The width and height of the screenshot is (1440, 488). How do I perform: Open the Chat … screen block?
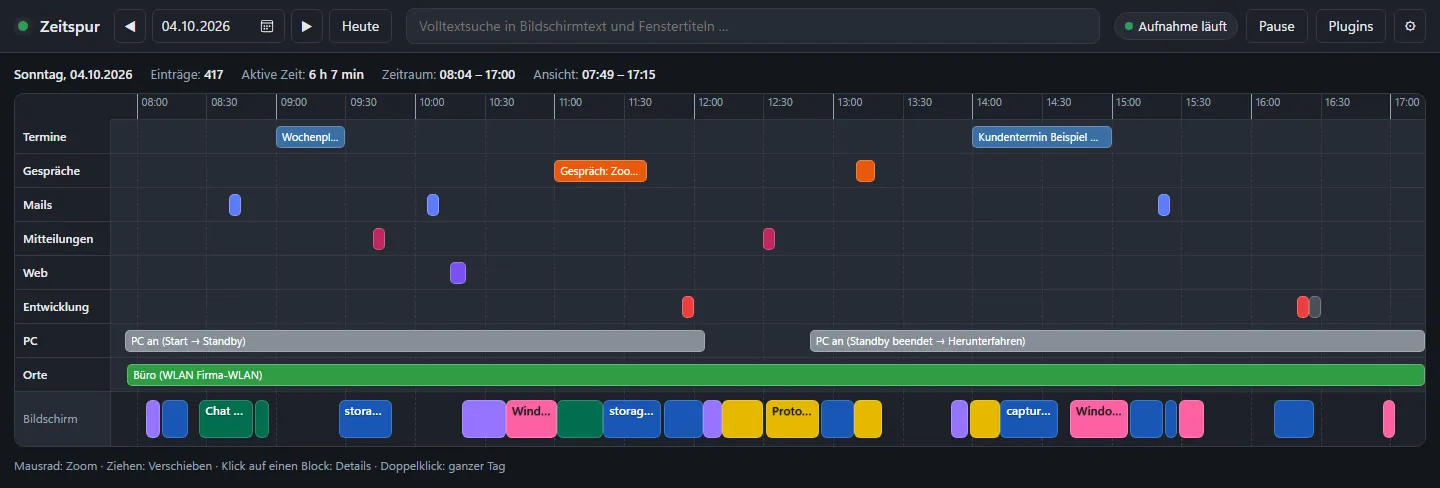[x=226, y=419]
